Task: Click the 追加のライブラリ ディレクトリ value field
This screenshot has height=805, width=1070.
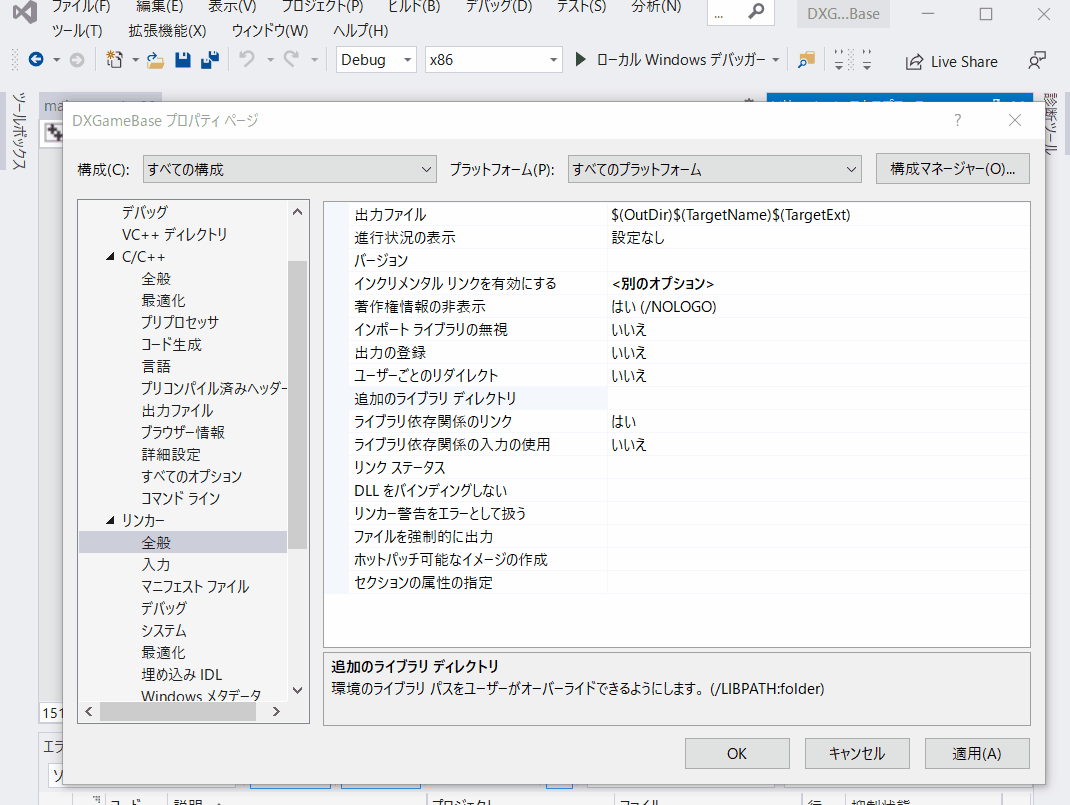Action: coord(818,398)
